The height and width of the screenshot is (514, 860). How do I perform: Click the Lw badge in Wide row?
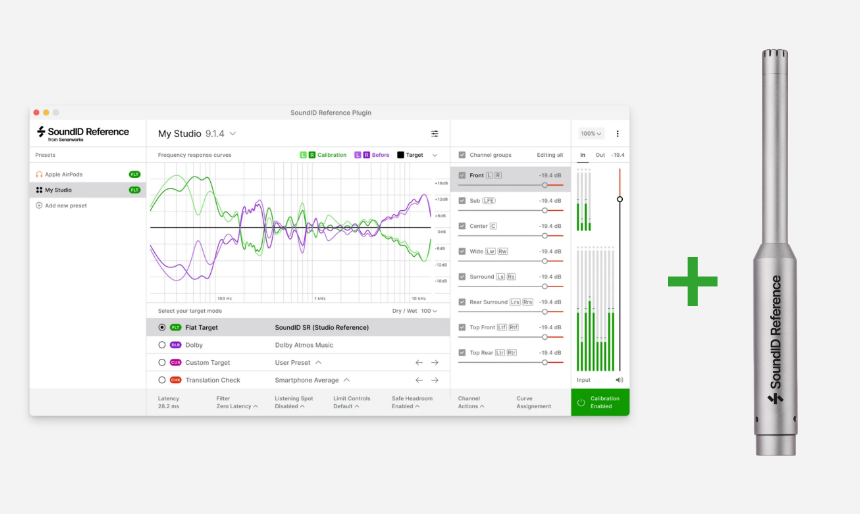(x=490, y=251)
